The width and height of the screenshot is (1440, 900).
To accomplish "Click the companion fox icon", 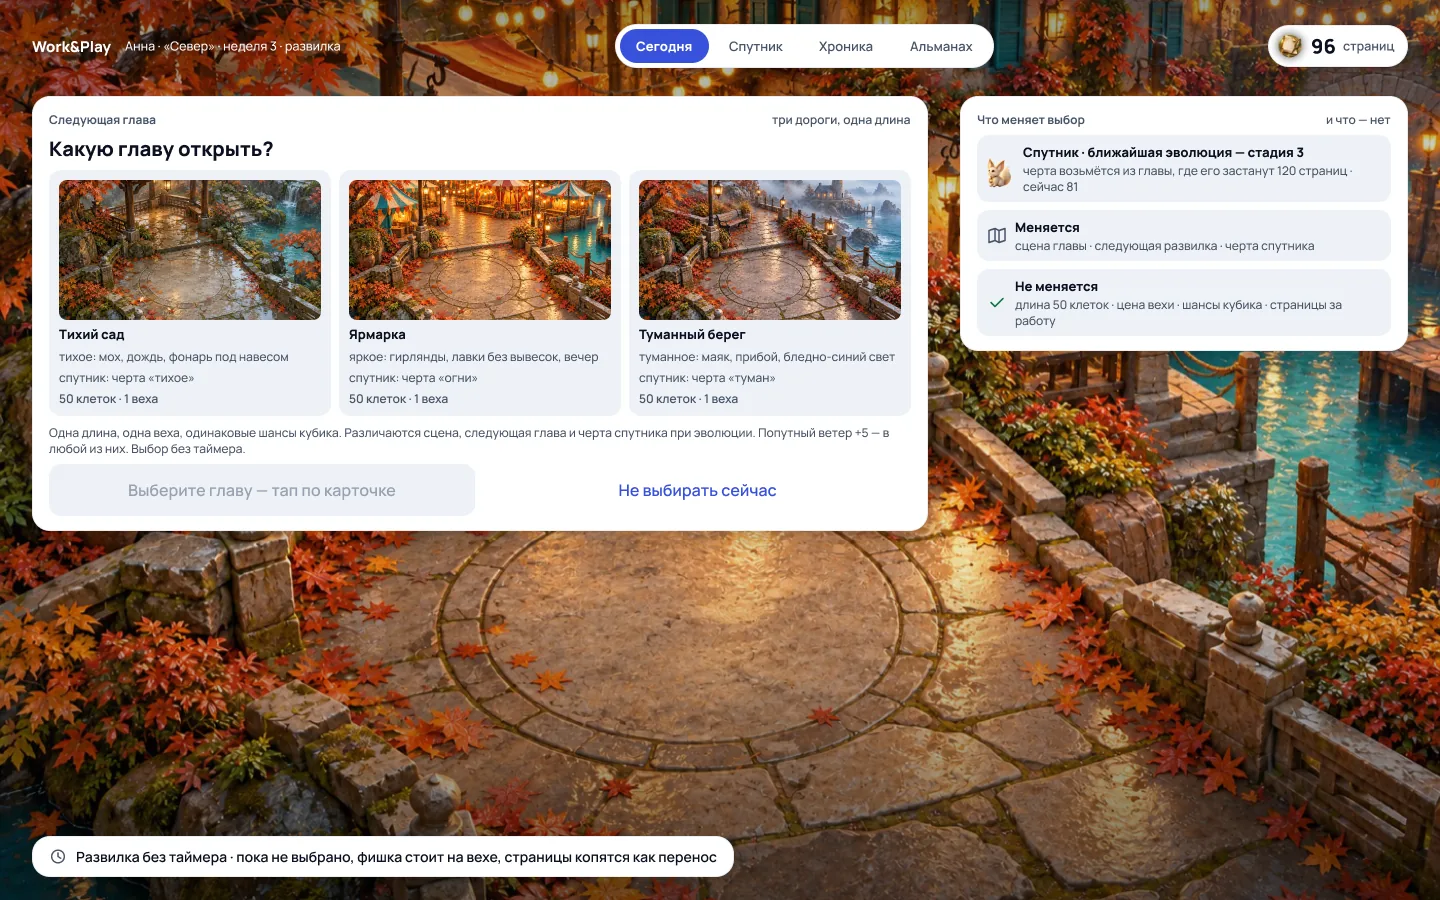I will click(998, 172).
